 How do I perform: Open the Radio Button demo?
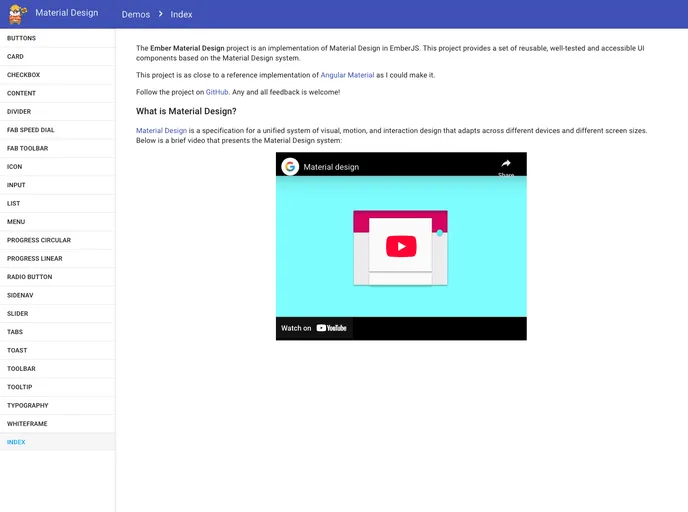57,277
